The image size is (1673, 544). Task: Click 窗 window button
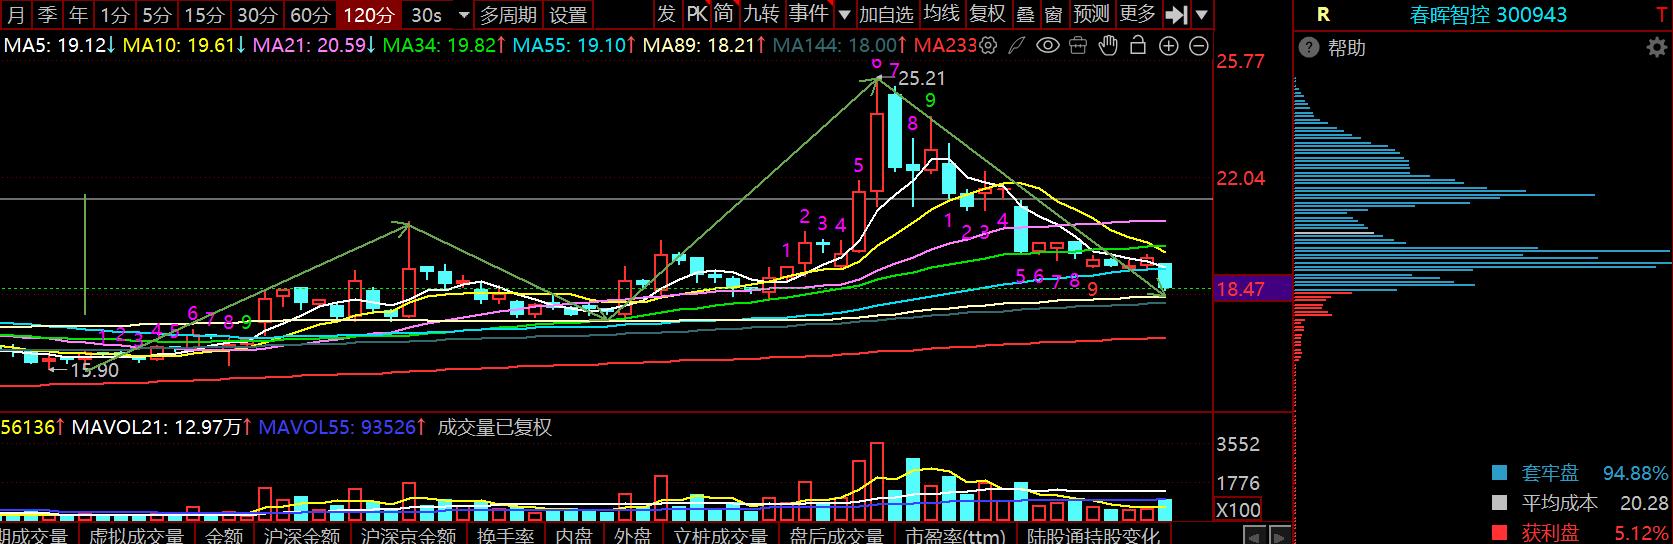[1054, 14]
